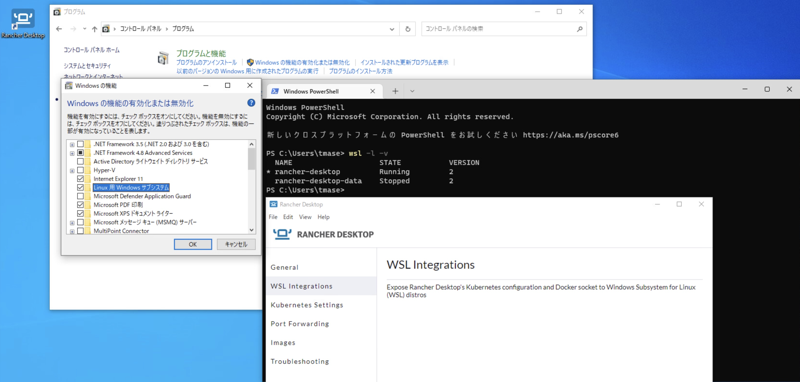Open the terminal profile dropdown chevron

[412, 91]
